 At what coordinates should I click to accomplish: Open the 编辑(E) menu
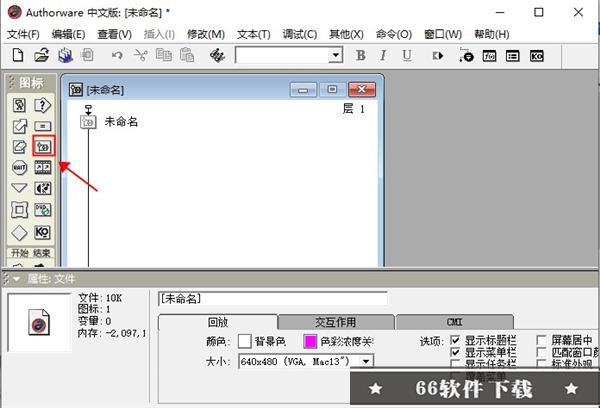coord(68,34)
